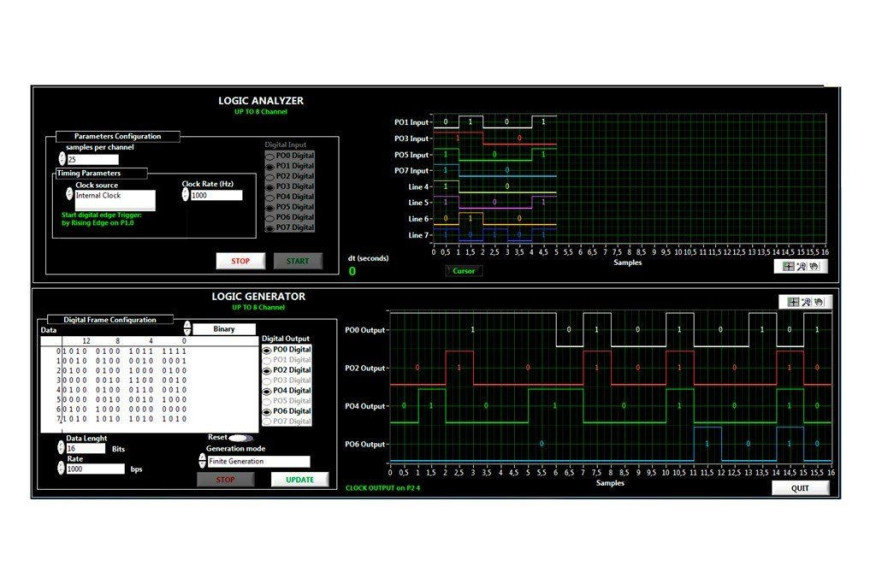Select the pan hand tool on Logic Analyzer graph

(814, 265)
